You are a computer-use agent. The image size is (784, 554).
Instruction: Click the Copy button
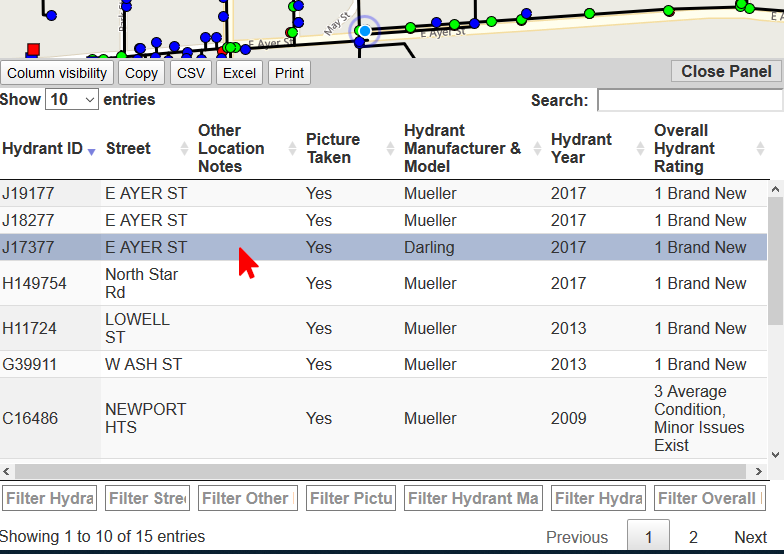point(141,73)
